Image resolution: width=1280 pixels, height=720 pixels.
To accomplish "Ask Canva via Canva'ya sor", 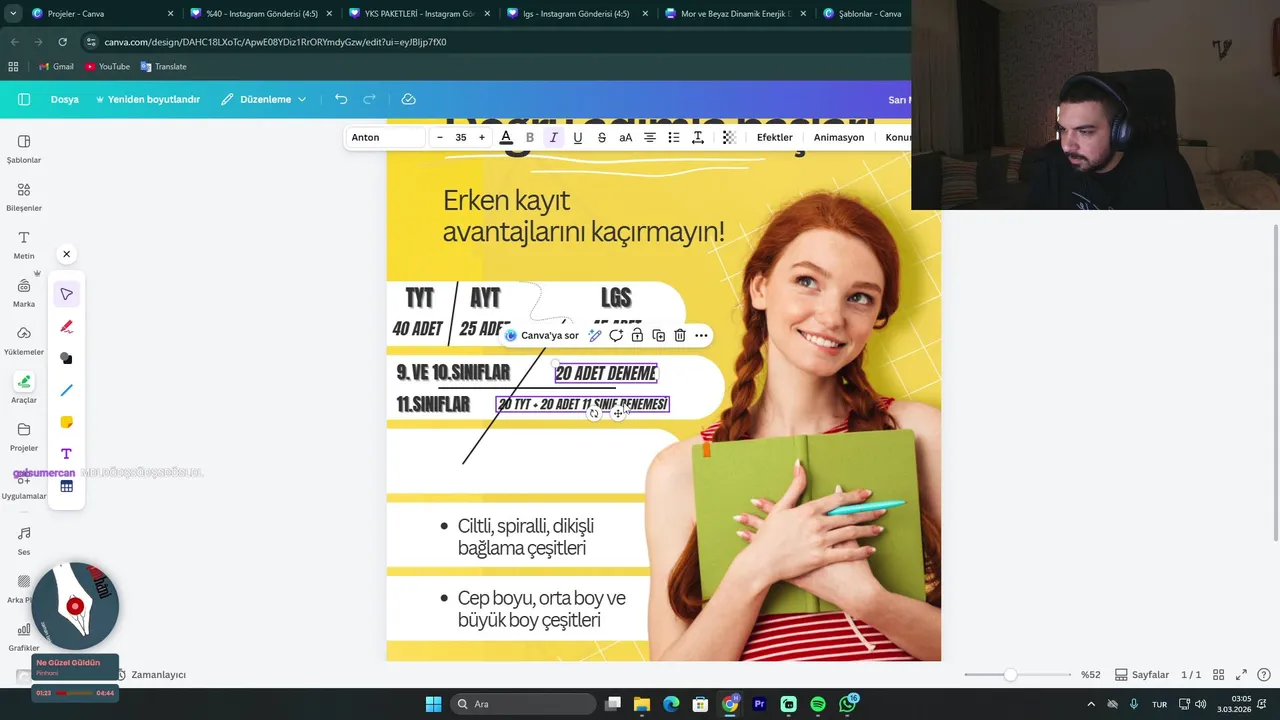I will coord(542,336).
